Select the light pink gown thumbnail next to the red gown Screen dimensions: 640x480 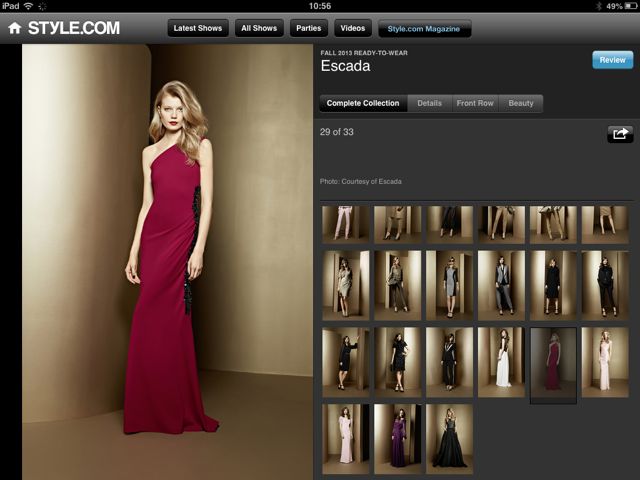[x=605, y=362]
